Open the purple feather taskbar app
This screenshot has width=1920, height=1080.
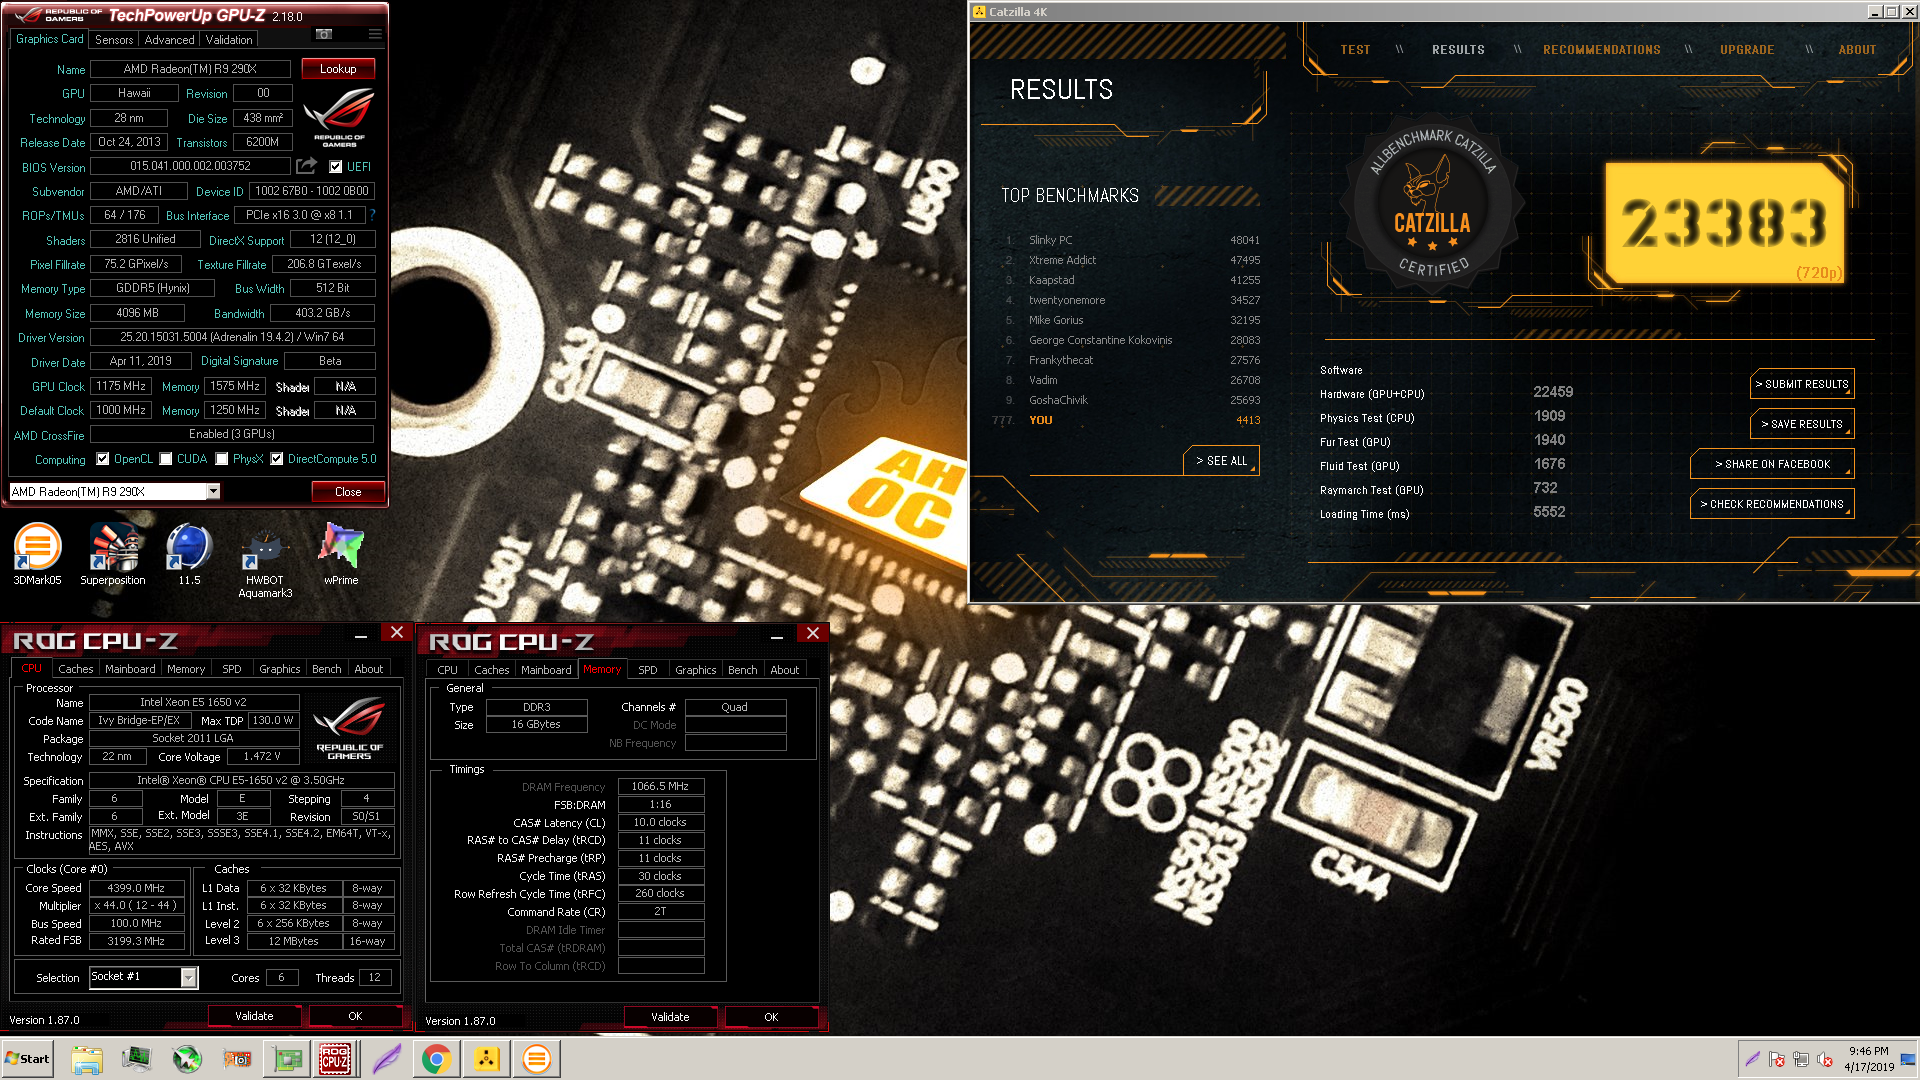(387, 1059)
